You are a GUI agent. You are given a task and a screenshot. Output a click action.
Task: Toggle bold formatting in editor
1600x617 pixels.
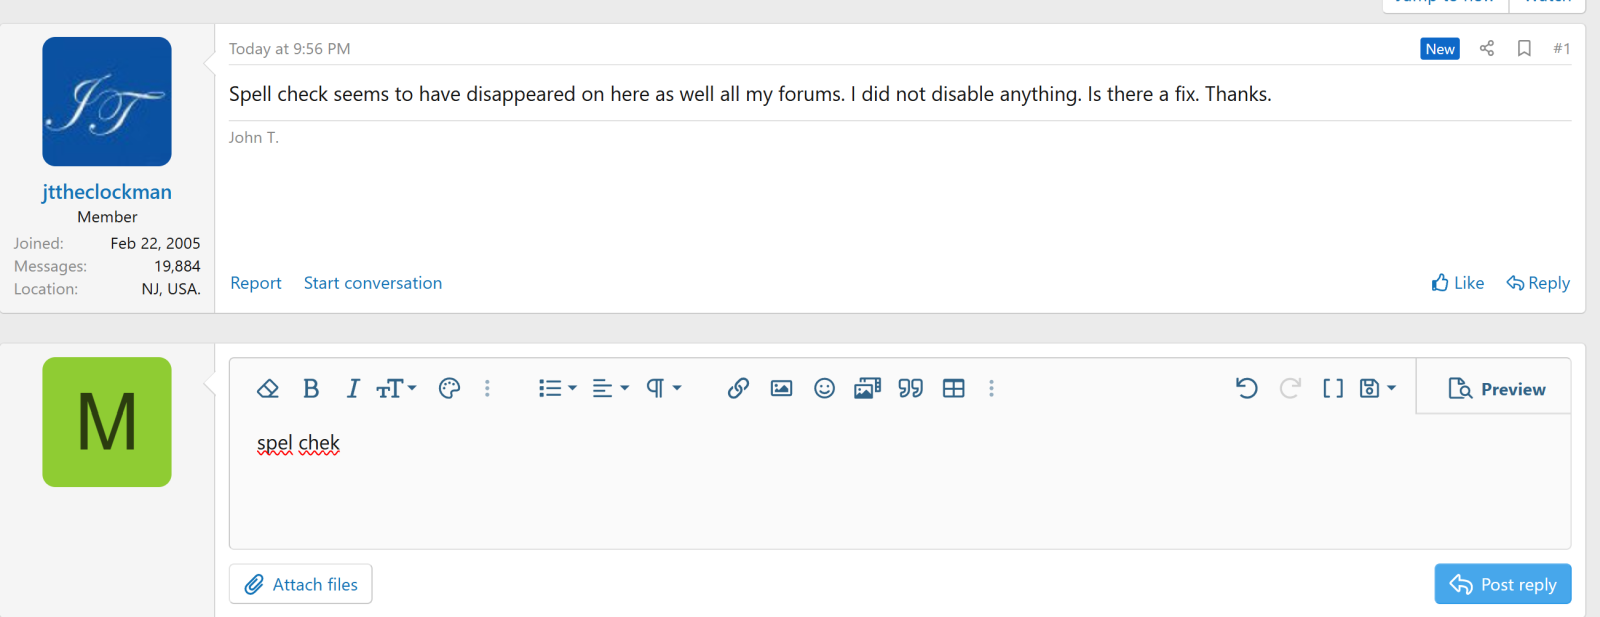click(x=311, y=388)
